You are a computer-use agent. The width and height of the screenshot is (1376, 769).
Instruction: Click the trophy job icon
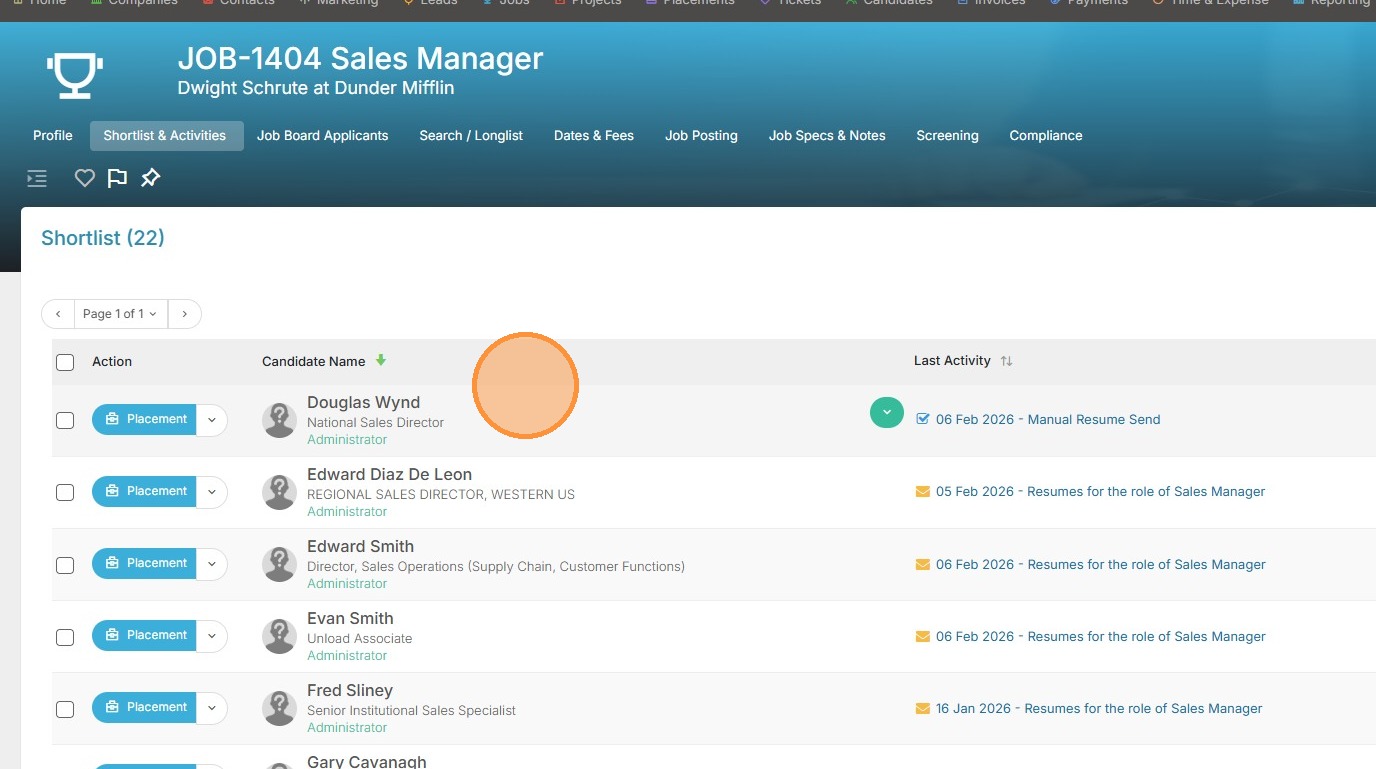(x=75, y=75)
